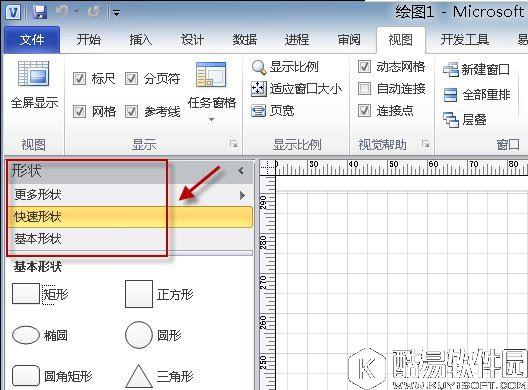Click the 页宽 page width icon
This screenshot has height=390, width=528.
tap(259, 111)
